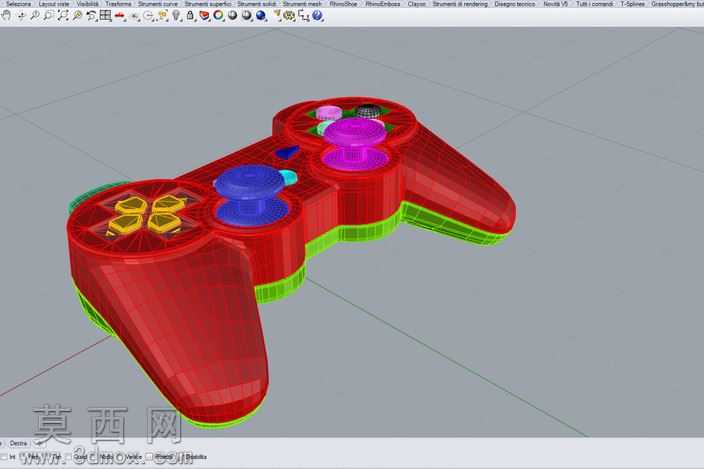The image size is (704, 469).
Task: Click the padlock Lock objects icon
Action: (x=190, y=16)
